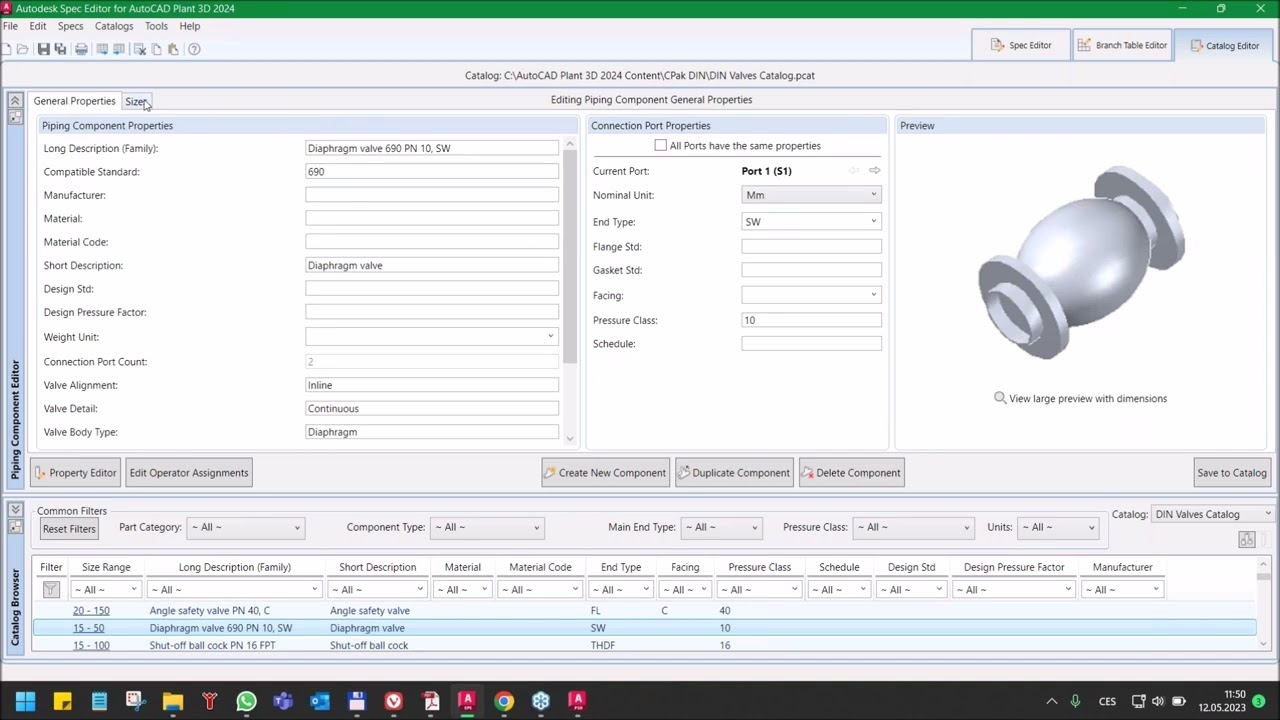Switch to the Sizes tab
This screenshot has height=720, width=1280.
click(x=136, y=101)
